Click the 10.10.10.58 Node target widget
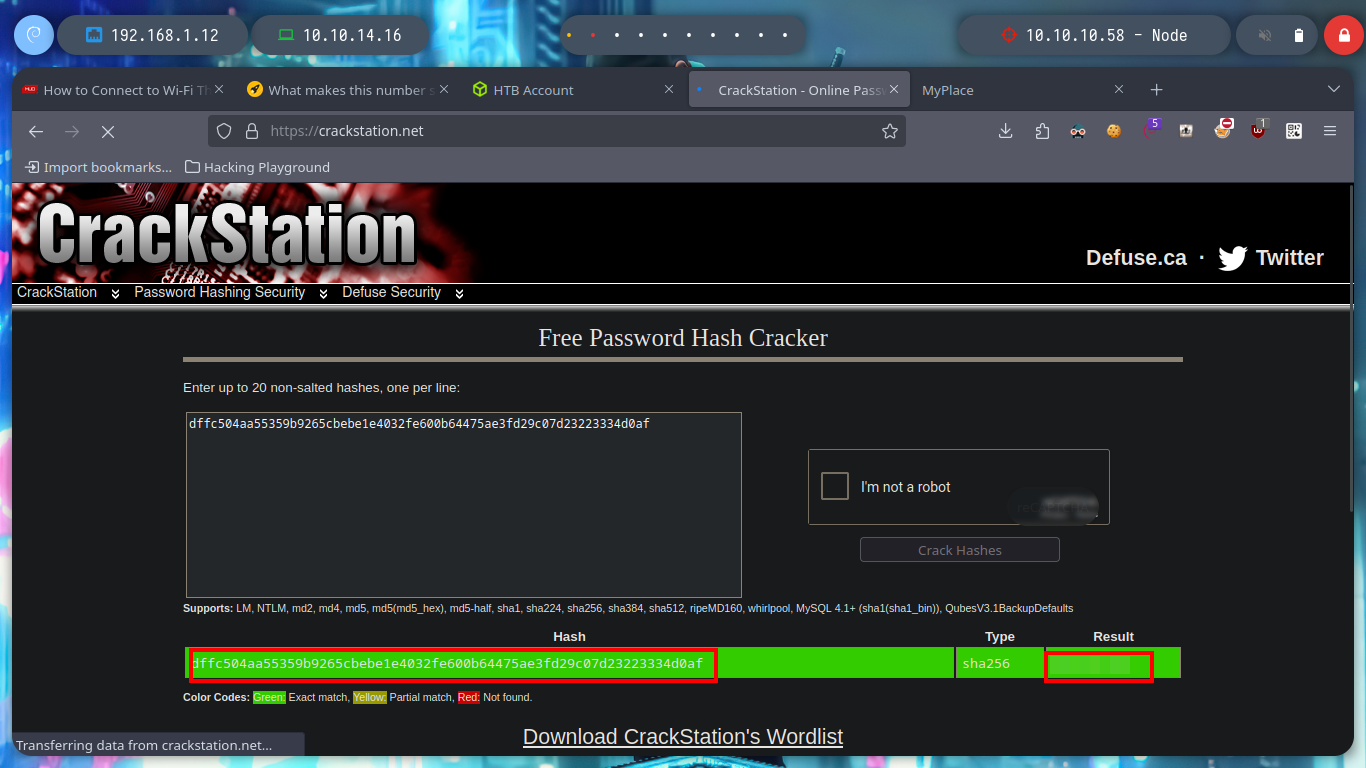The height and width of the screenshot is (768, 1366). tap(1094, 36)
